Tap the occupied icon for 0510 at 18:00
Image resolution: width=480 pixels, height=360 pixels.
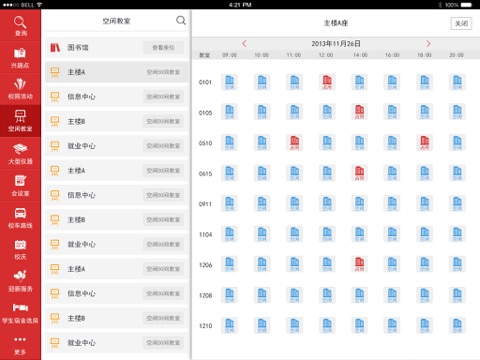[x=424, y=143]
